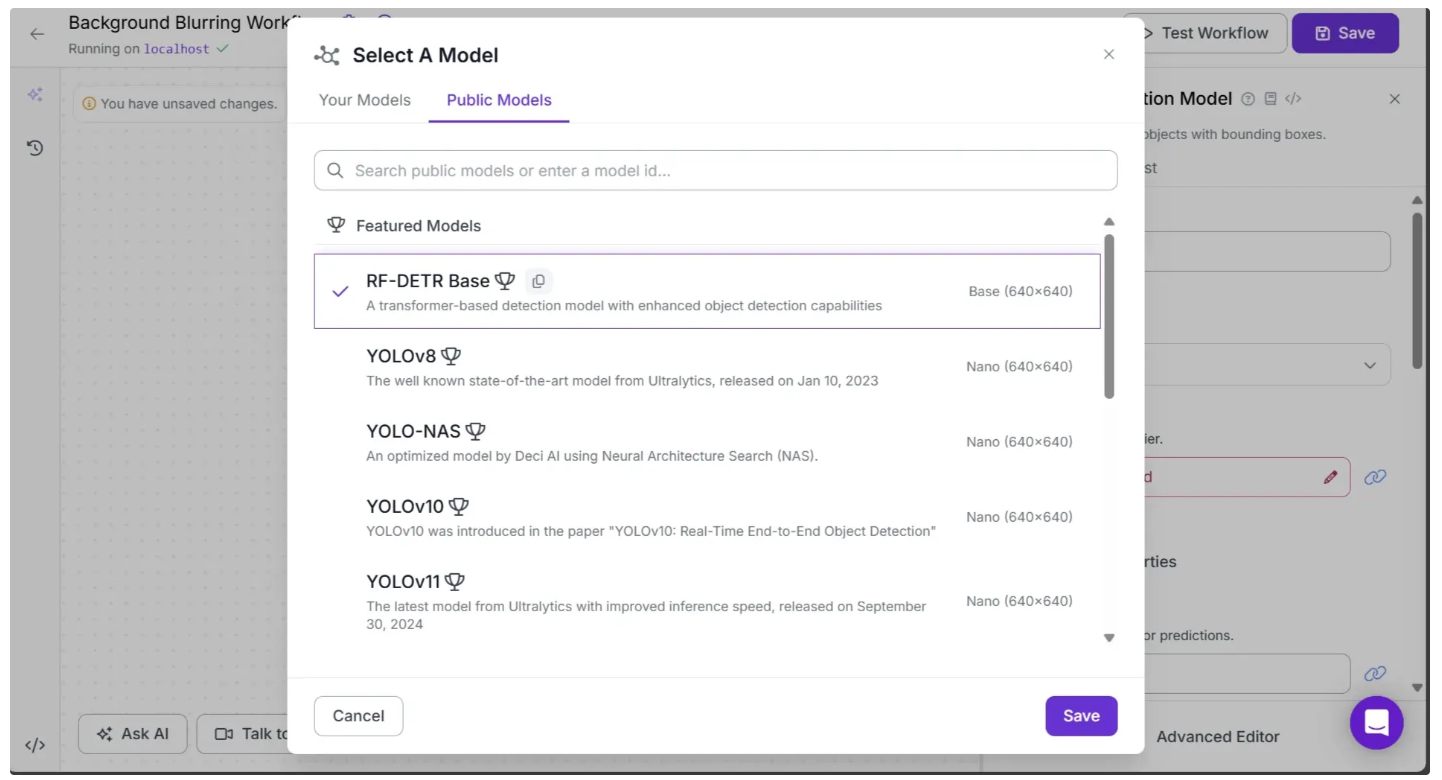1442x780 pixels.
Task: Click the checkmark on the RF-DETR Base row
Action: tap(340, 291)
